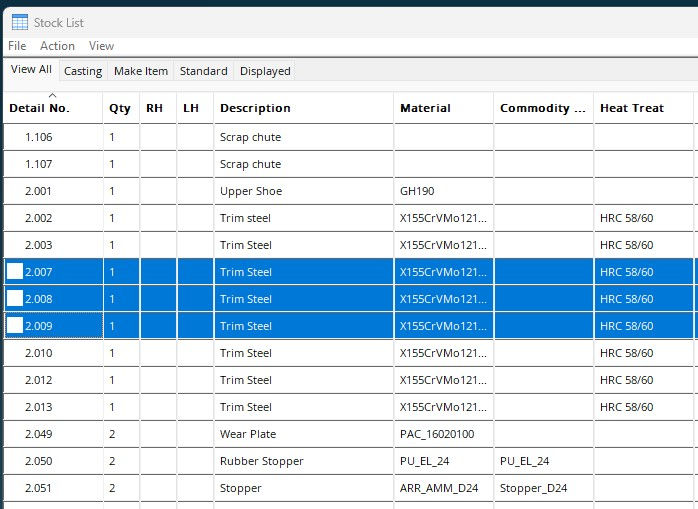Click X155CrVMo121 material in row 2.003
Viewport: 698px width, 509px height.
(x=443, y=245)
